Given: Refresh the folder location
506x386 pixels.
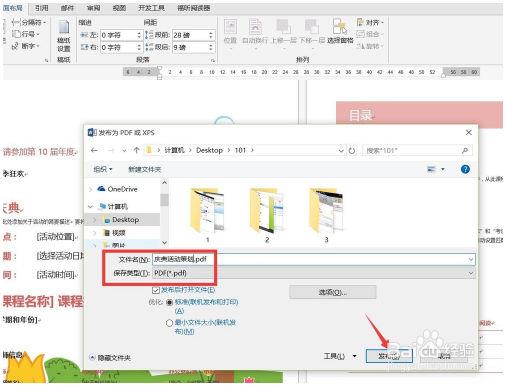Looking at the screenshot, I should pyautogui.click(x=352, y=151).
